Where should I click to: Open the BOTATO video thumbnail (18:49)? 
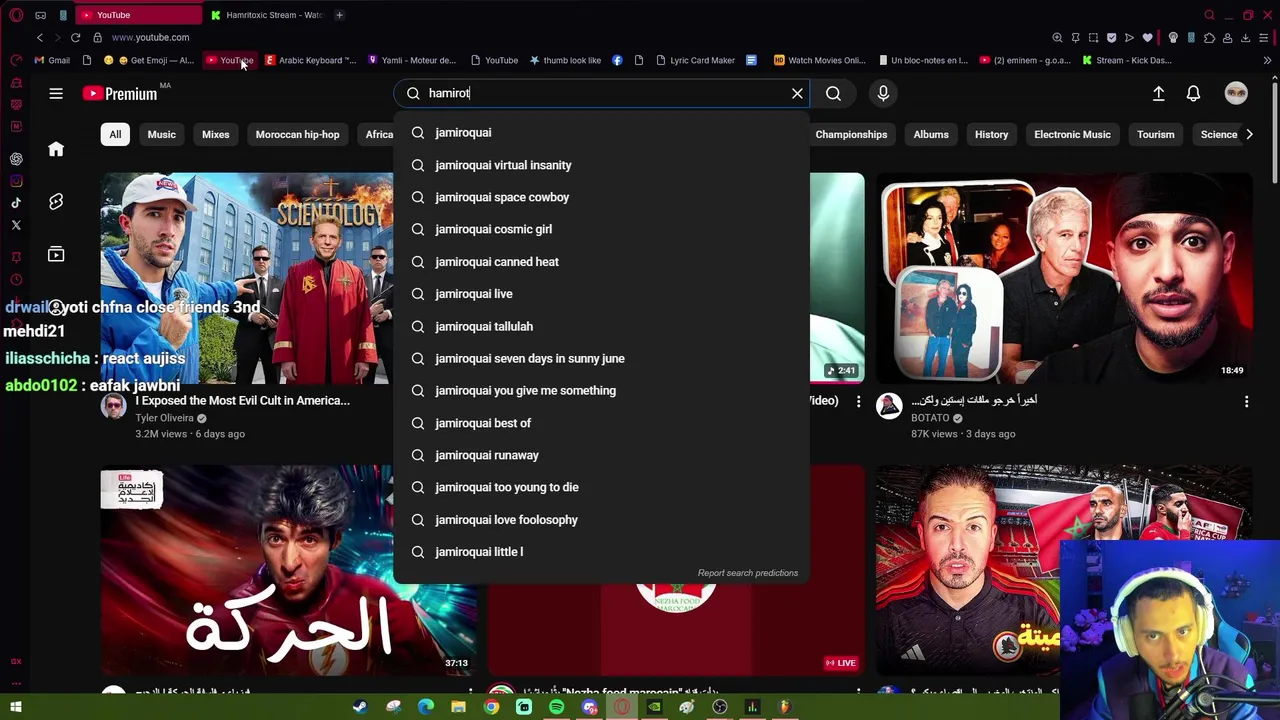pyautogui.click(x=1064, y=278)
